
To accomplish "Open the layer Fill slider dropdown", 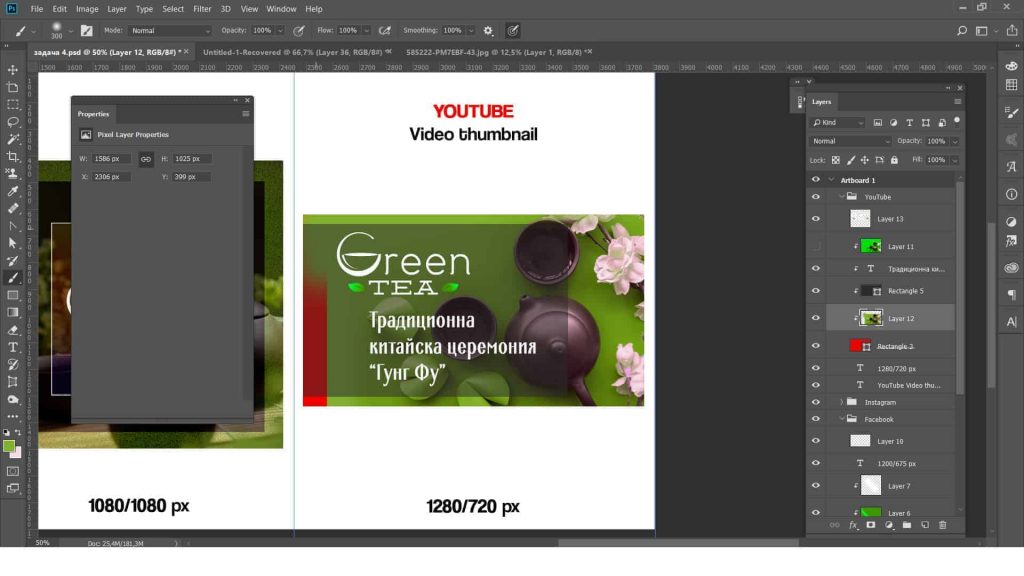I will click(955, 160).
